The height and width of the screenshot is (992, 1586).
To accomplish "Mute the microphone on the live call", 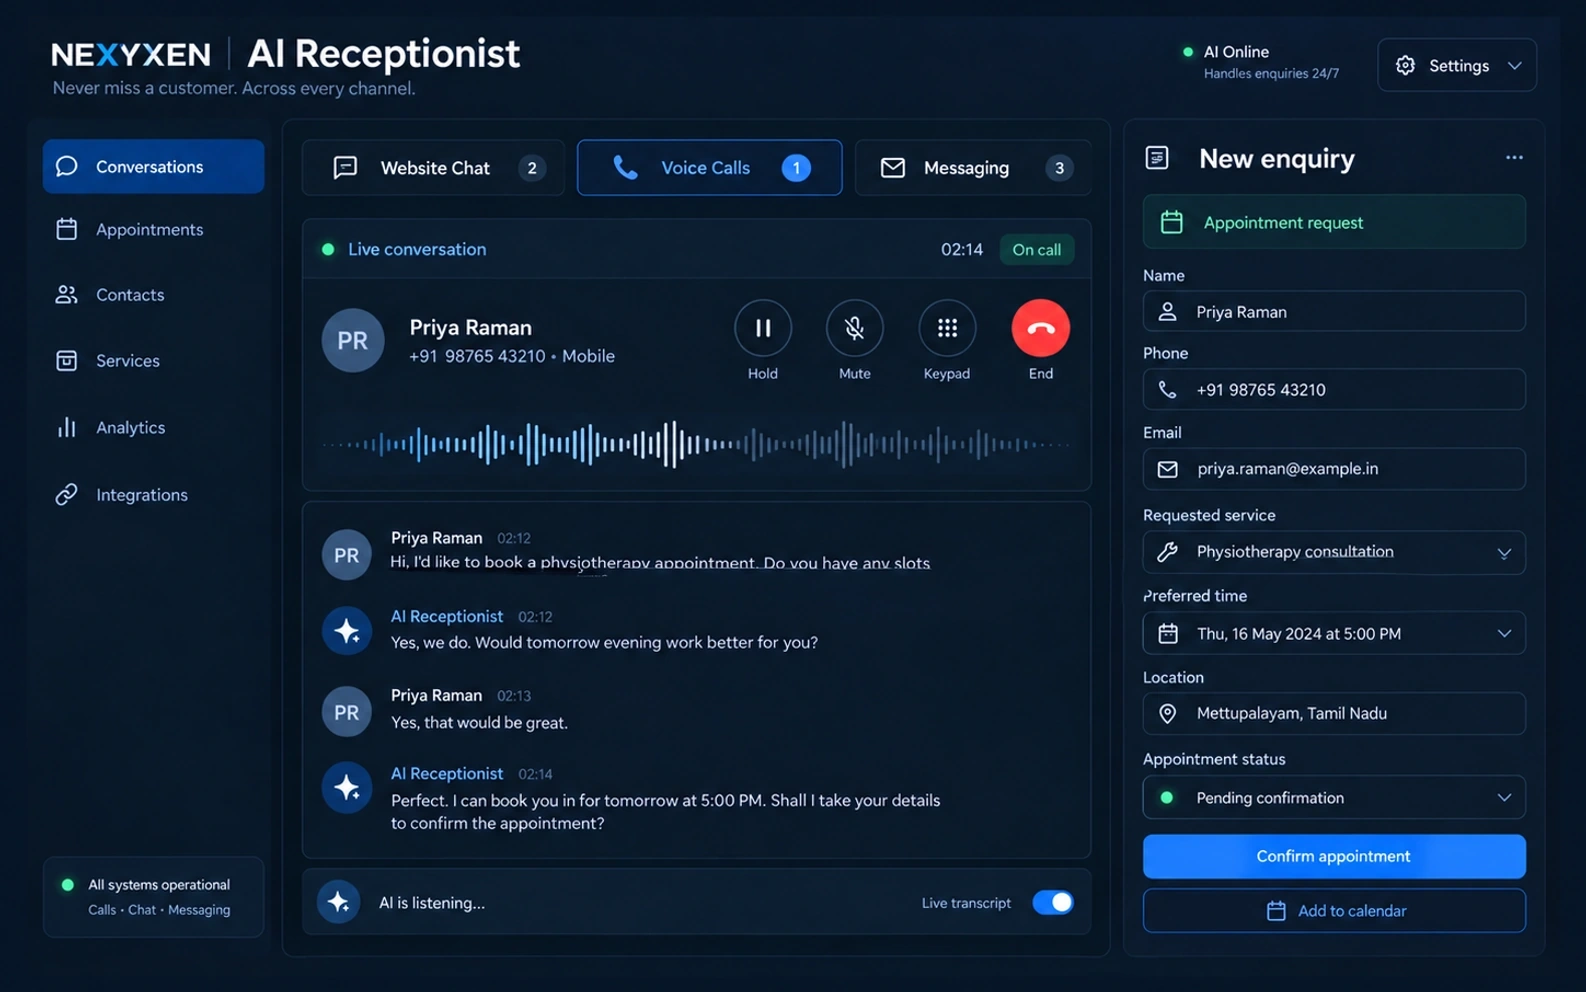I will pos(854,328).
